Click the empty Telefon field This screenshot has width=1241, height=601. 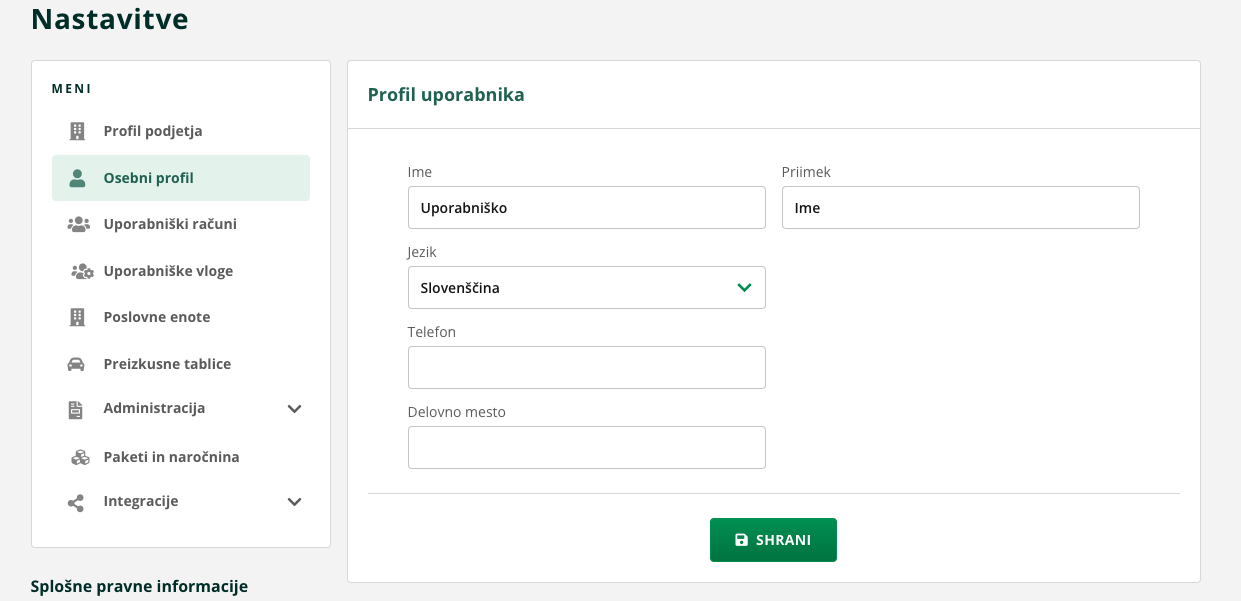[x=586, y=367]
